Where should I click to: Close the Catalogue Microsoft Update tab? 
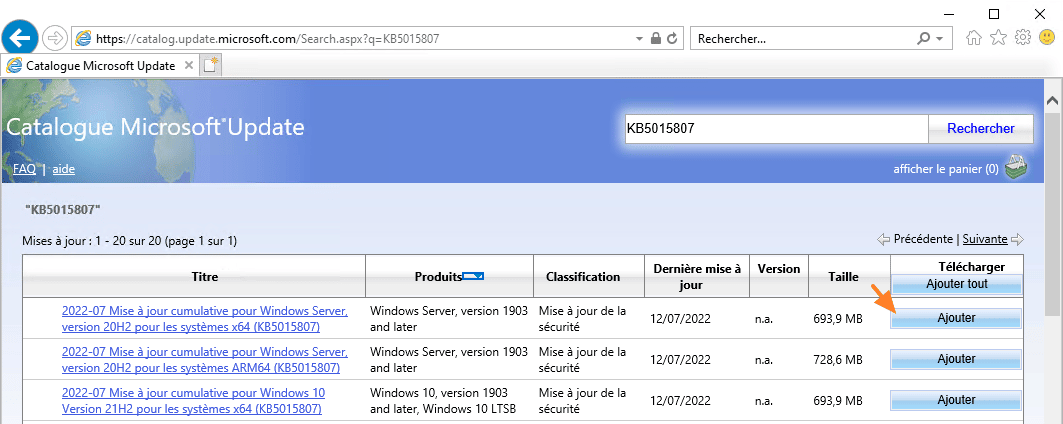coord(189,66)
